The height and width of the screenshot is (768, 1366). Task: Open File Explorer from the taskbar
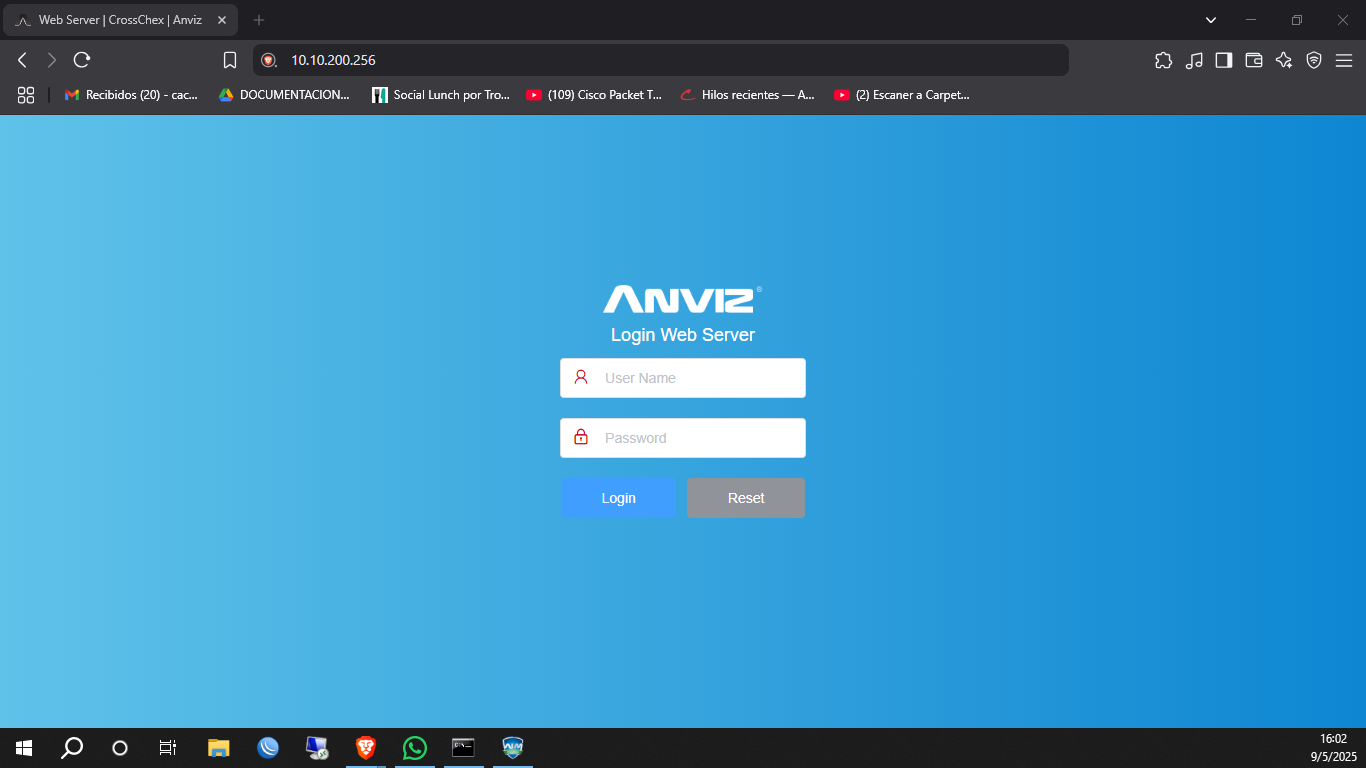[218, 748]
